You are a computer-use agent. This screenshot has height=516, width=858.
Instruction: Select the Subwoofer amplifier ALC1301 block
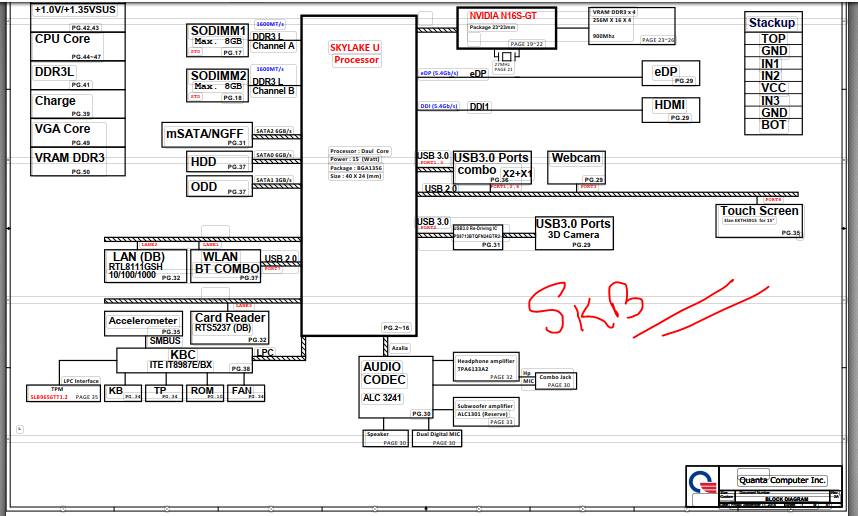pyautogui.click(x=486, y=413)
